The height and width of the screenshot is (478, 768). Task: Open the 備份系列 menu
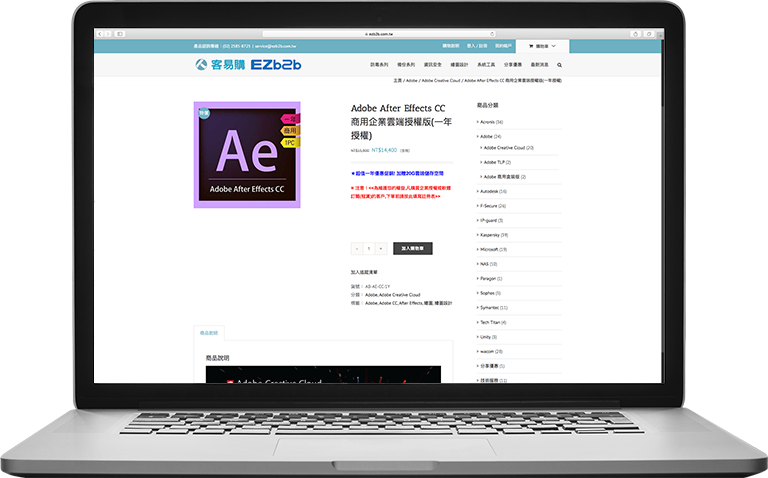pos(406,65)
